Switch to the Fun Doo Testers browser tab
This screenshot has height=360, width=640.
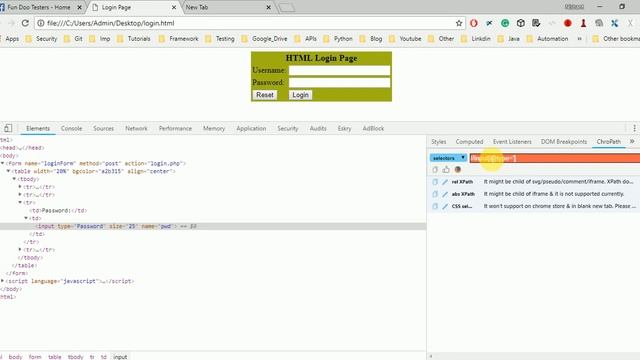coord(39,7)
